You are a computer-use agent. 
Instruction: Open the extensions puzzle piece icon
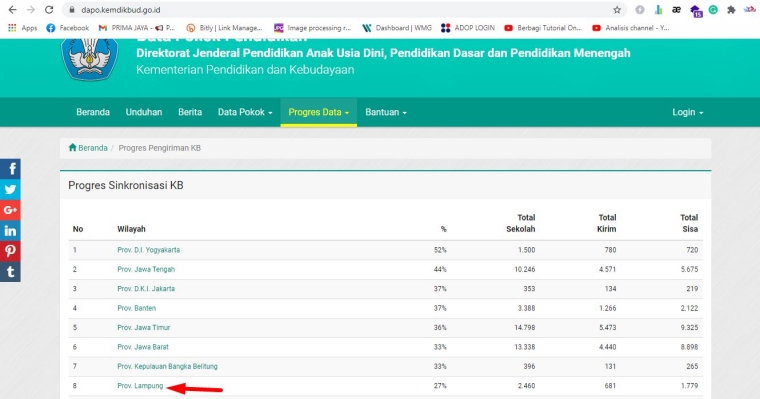click(731, 10)
